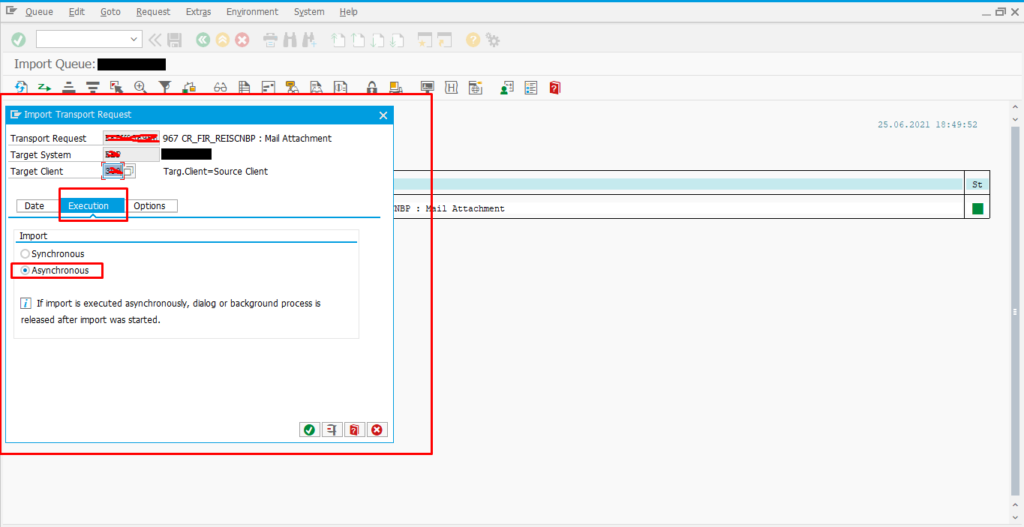Click the Target System field

pyautogui.click(x=131, y=155)
